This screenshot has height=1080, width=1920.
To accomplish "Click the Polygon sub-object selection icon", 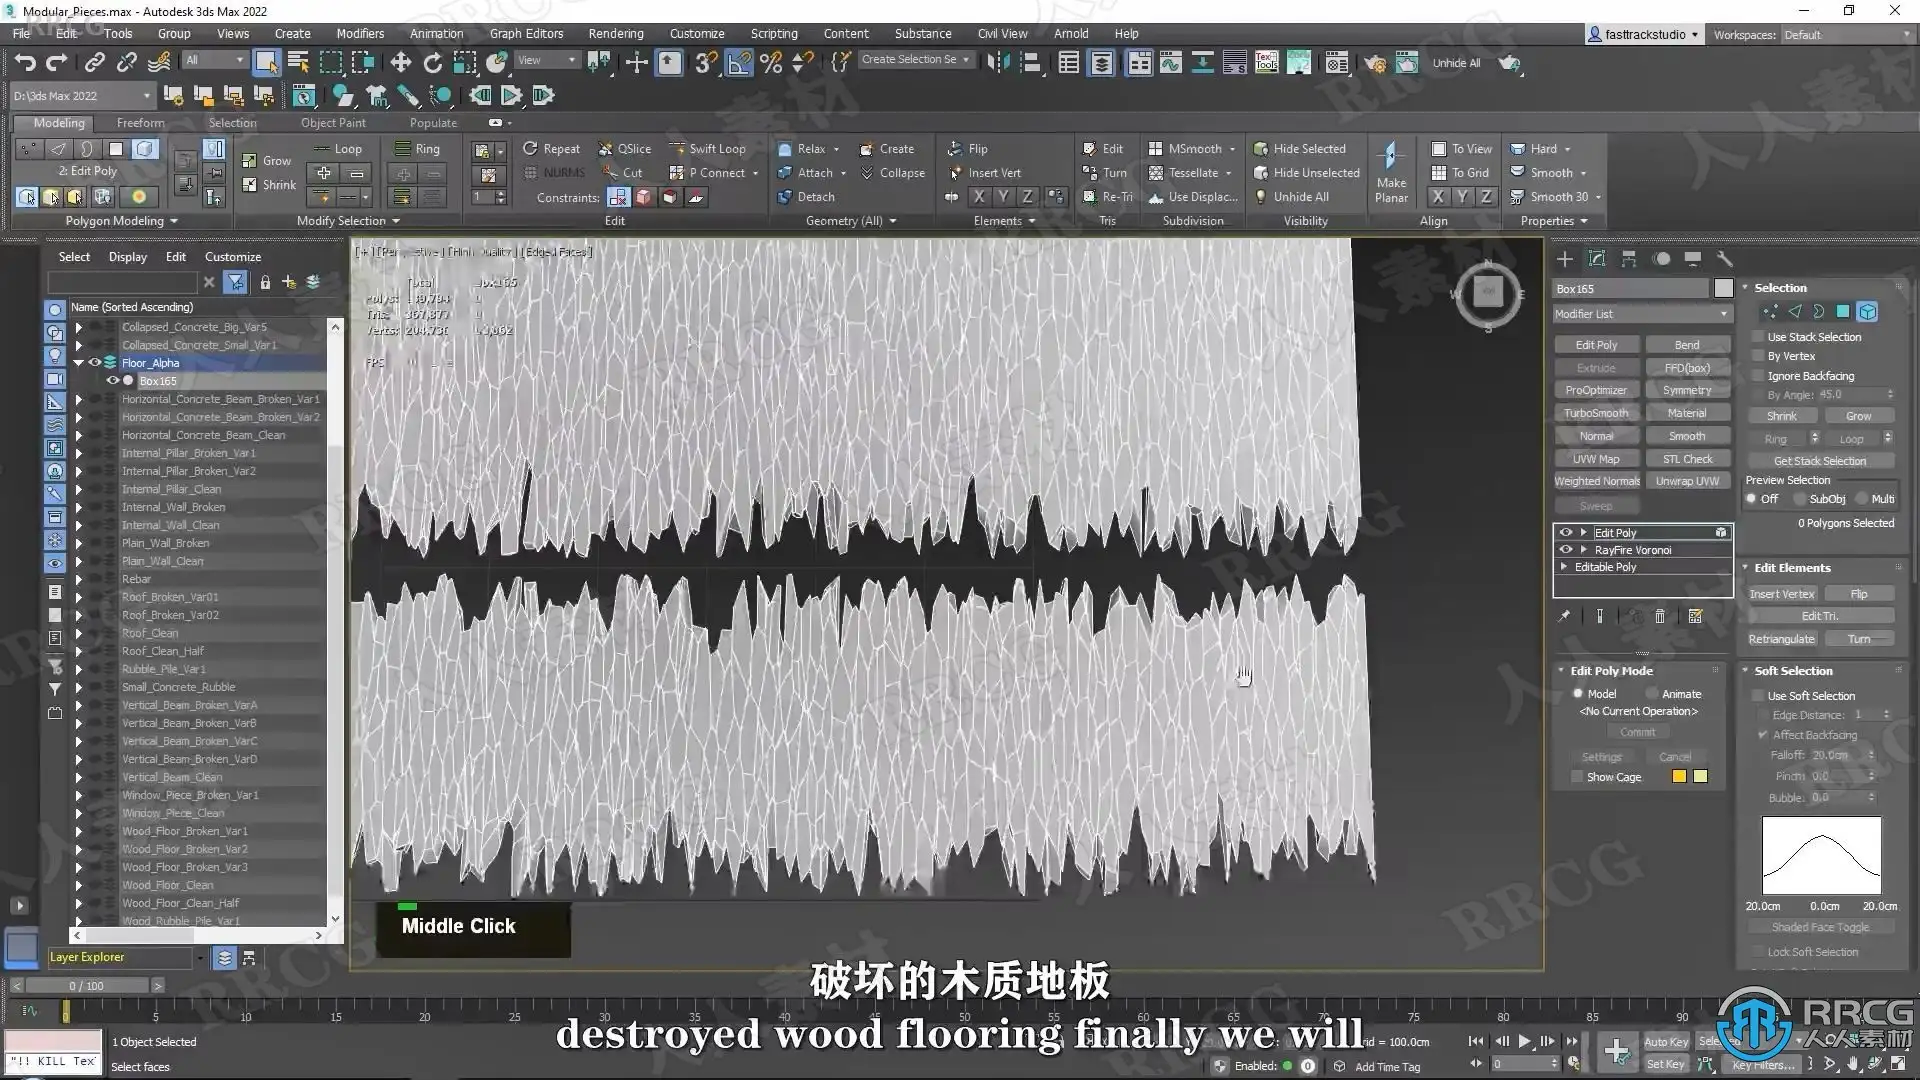I will click(1843, 312).
